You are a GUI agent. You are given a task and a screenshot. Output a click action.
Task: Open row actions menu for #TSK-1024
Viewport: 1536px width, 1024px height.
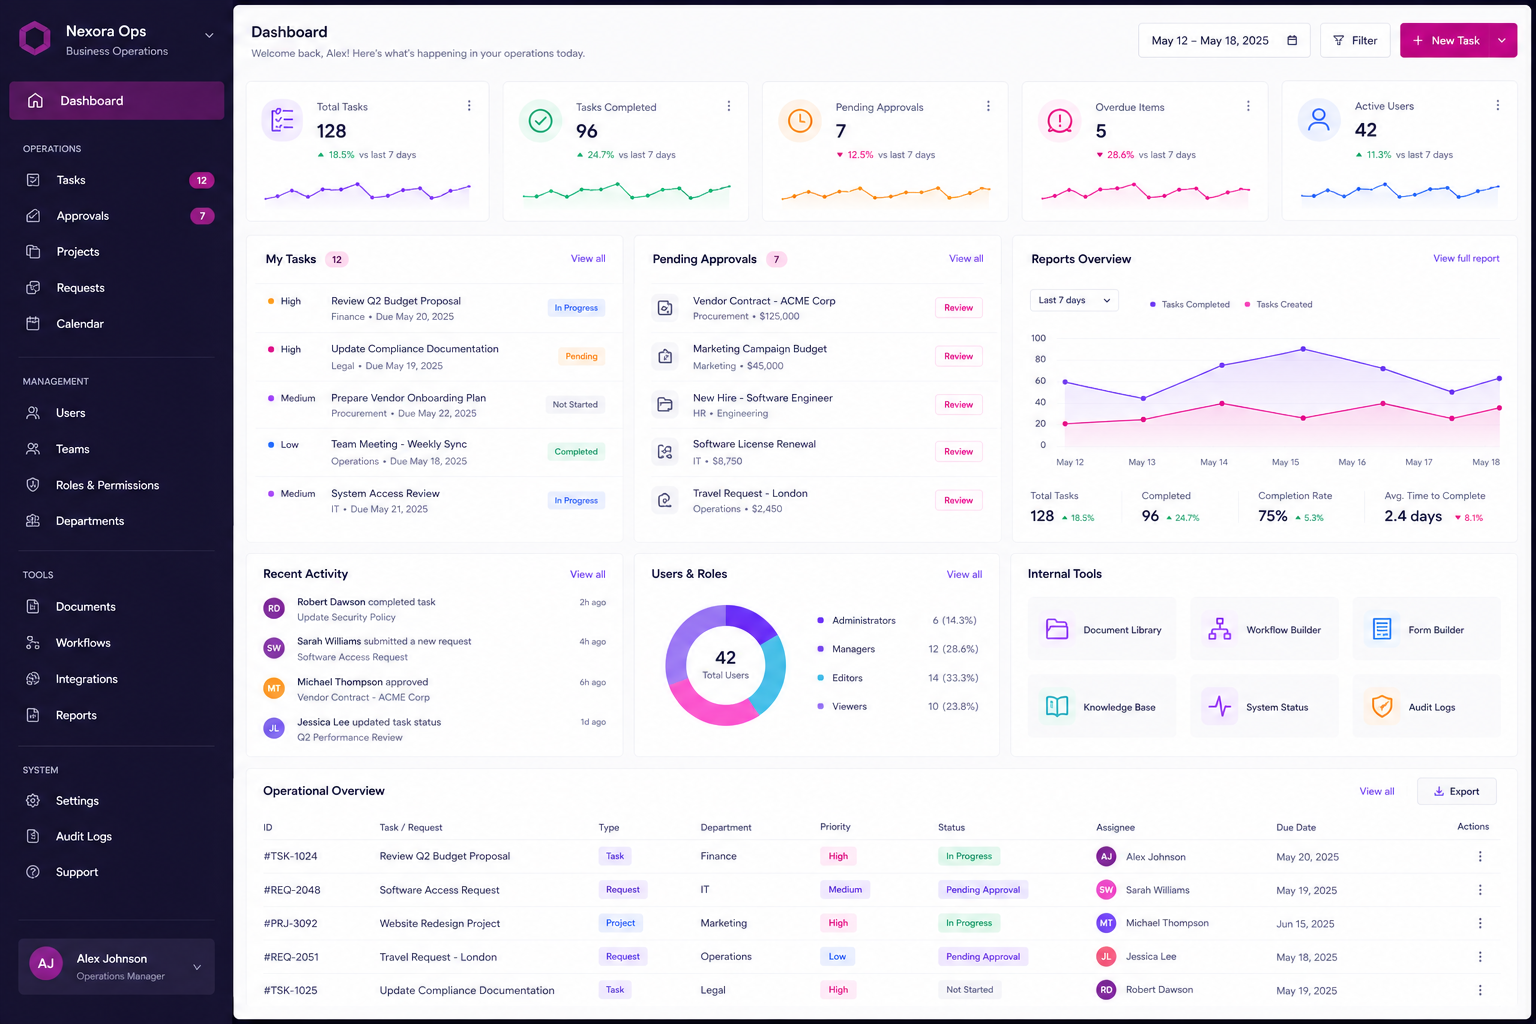click(1480, 856)
